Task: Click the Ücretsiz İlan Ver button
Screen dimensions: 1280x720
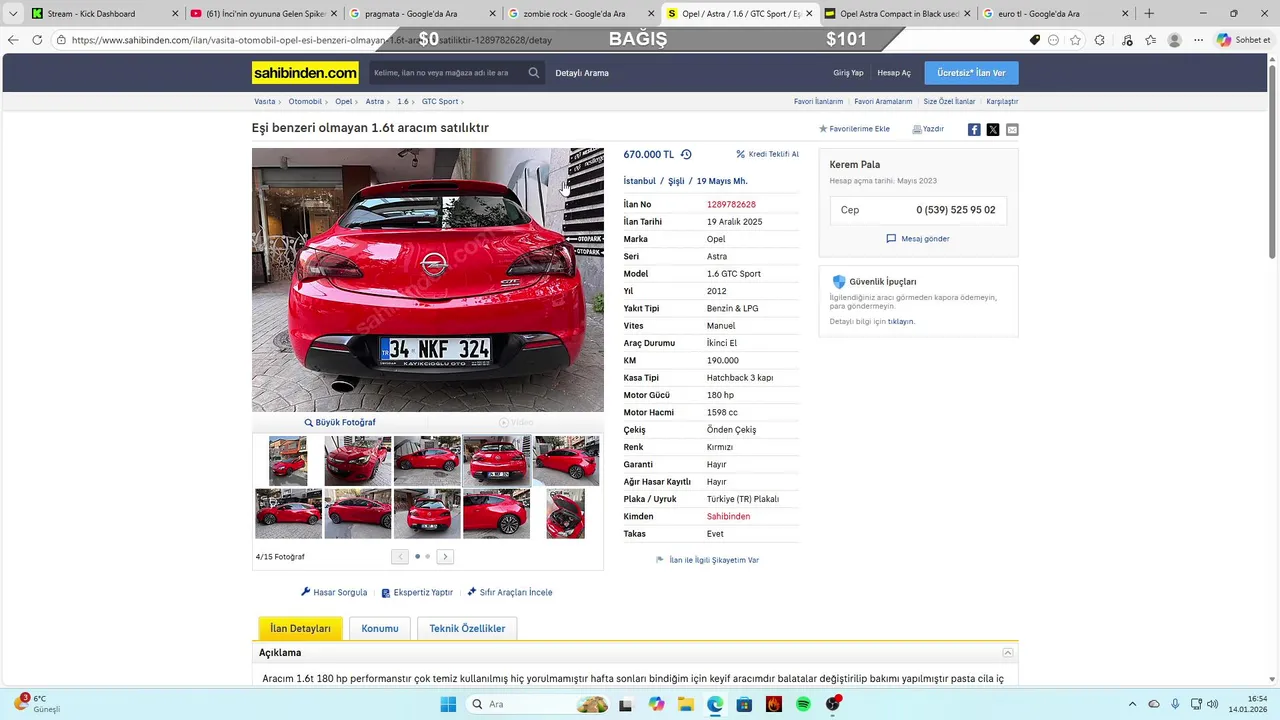Action: pos(971,73)
